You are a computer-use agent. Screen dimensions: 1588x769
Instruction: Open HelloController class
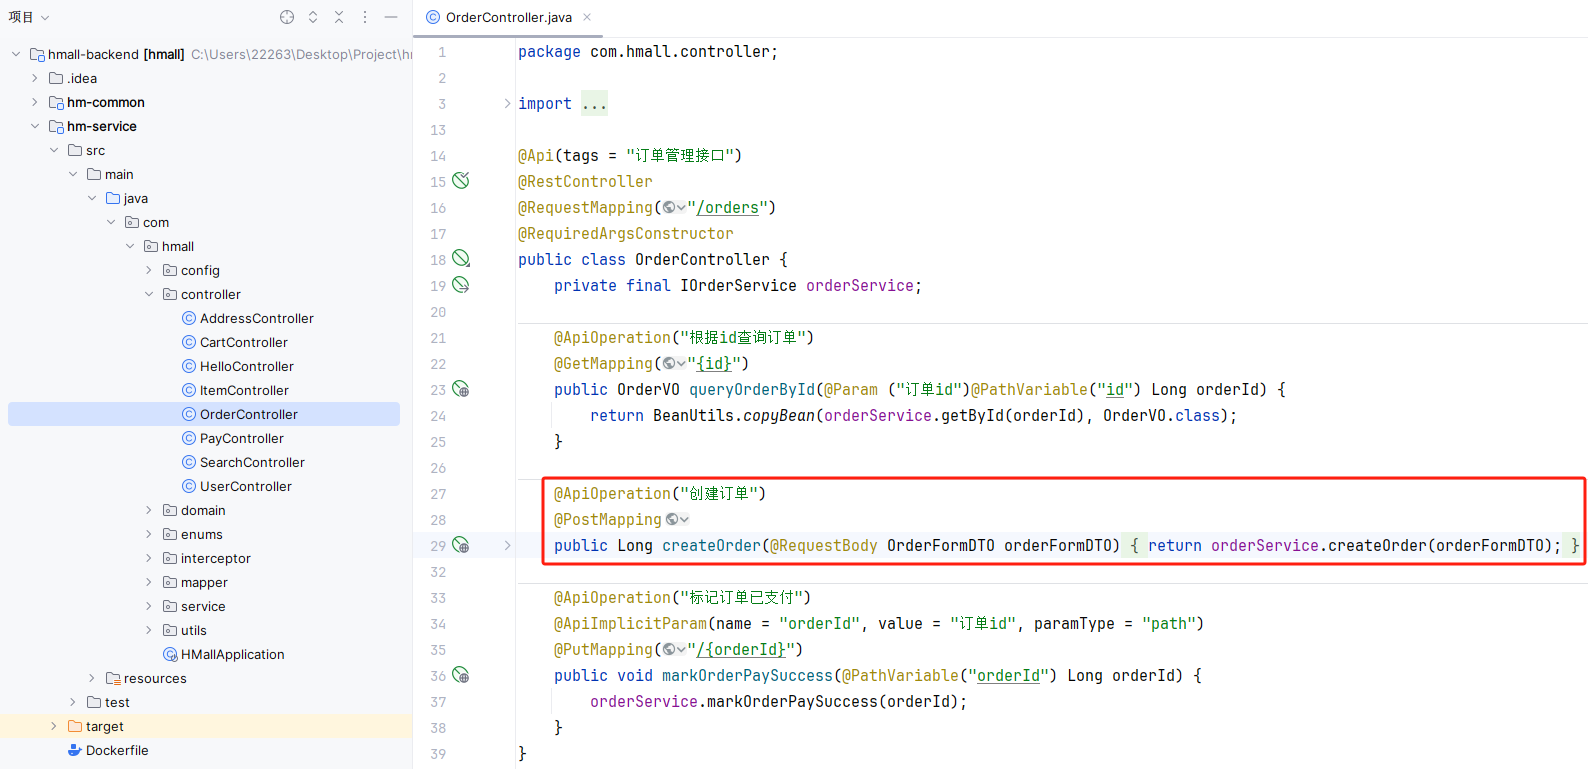coord(246,366)
